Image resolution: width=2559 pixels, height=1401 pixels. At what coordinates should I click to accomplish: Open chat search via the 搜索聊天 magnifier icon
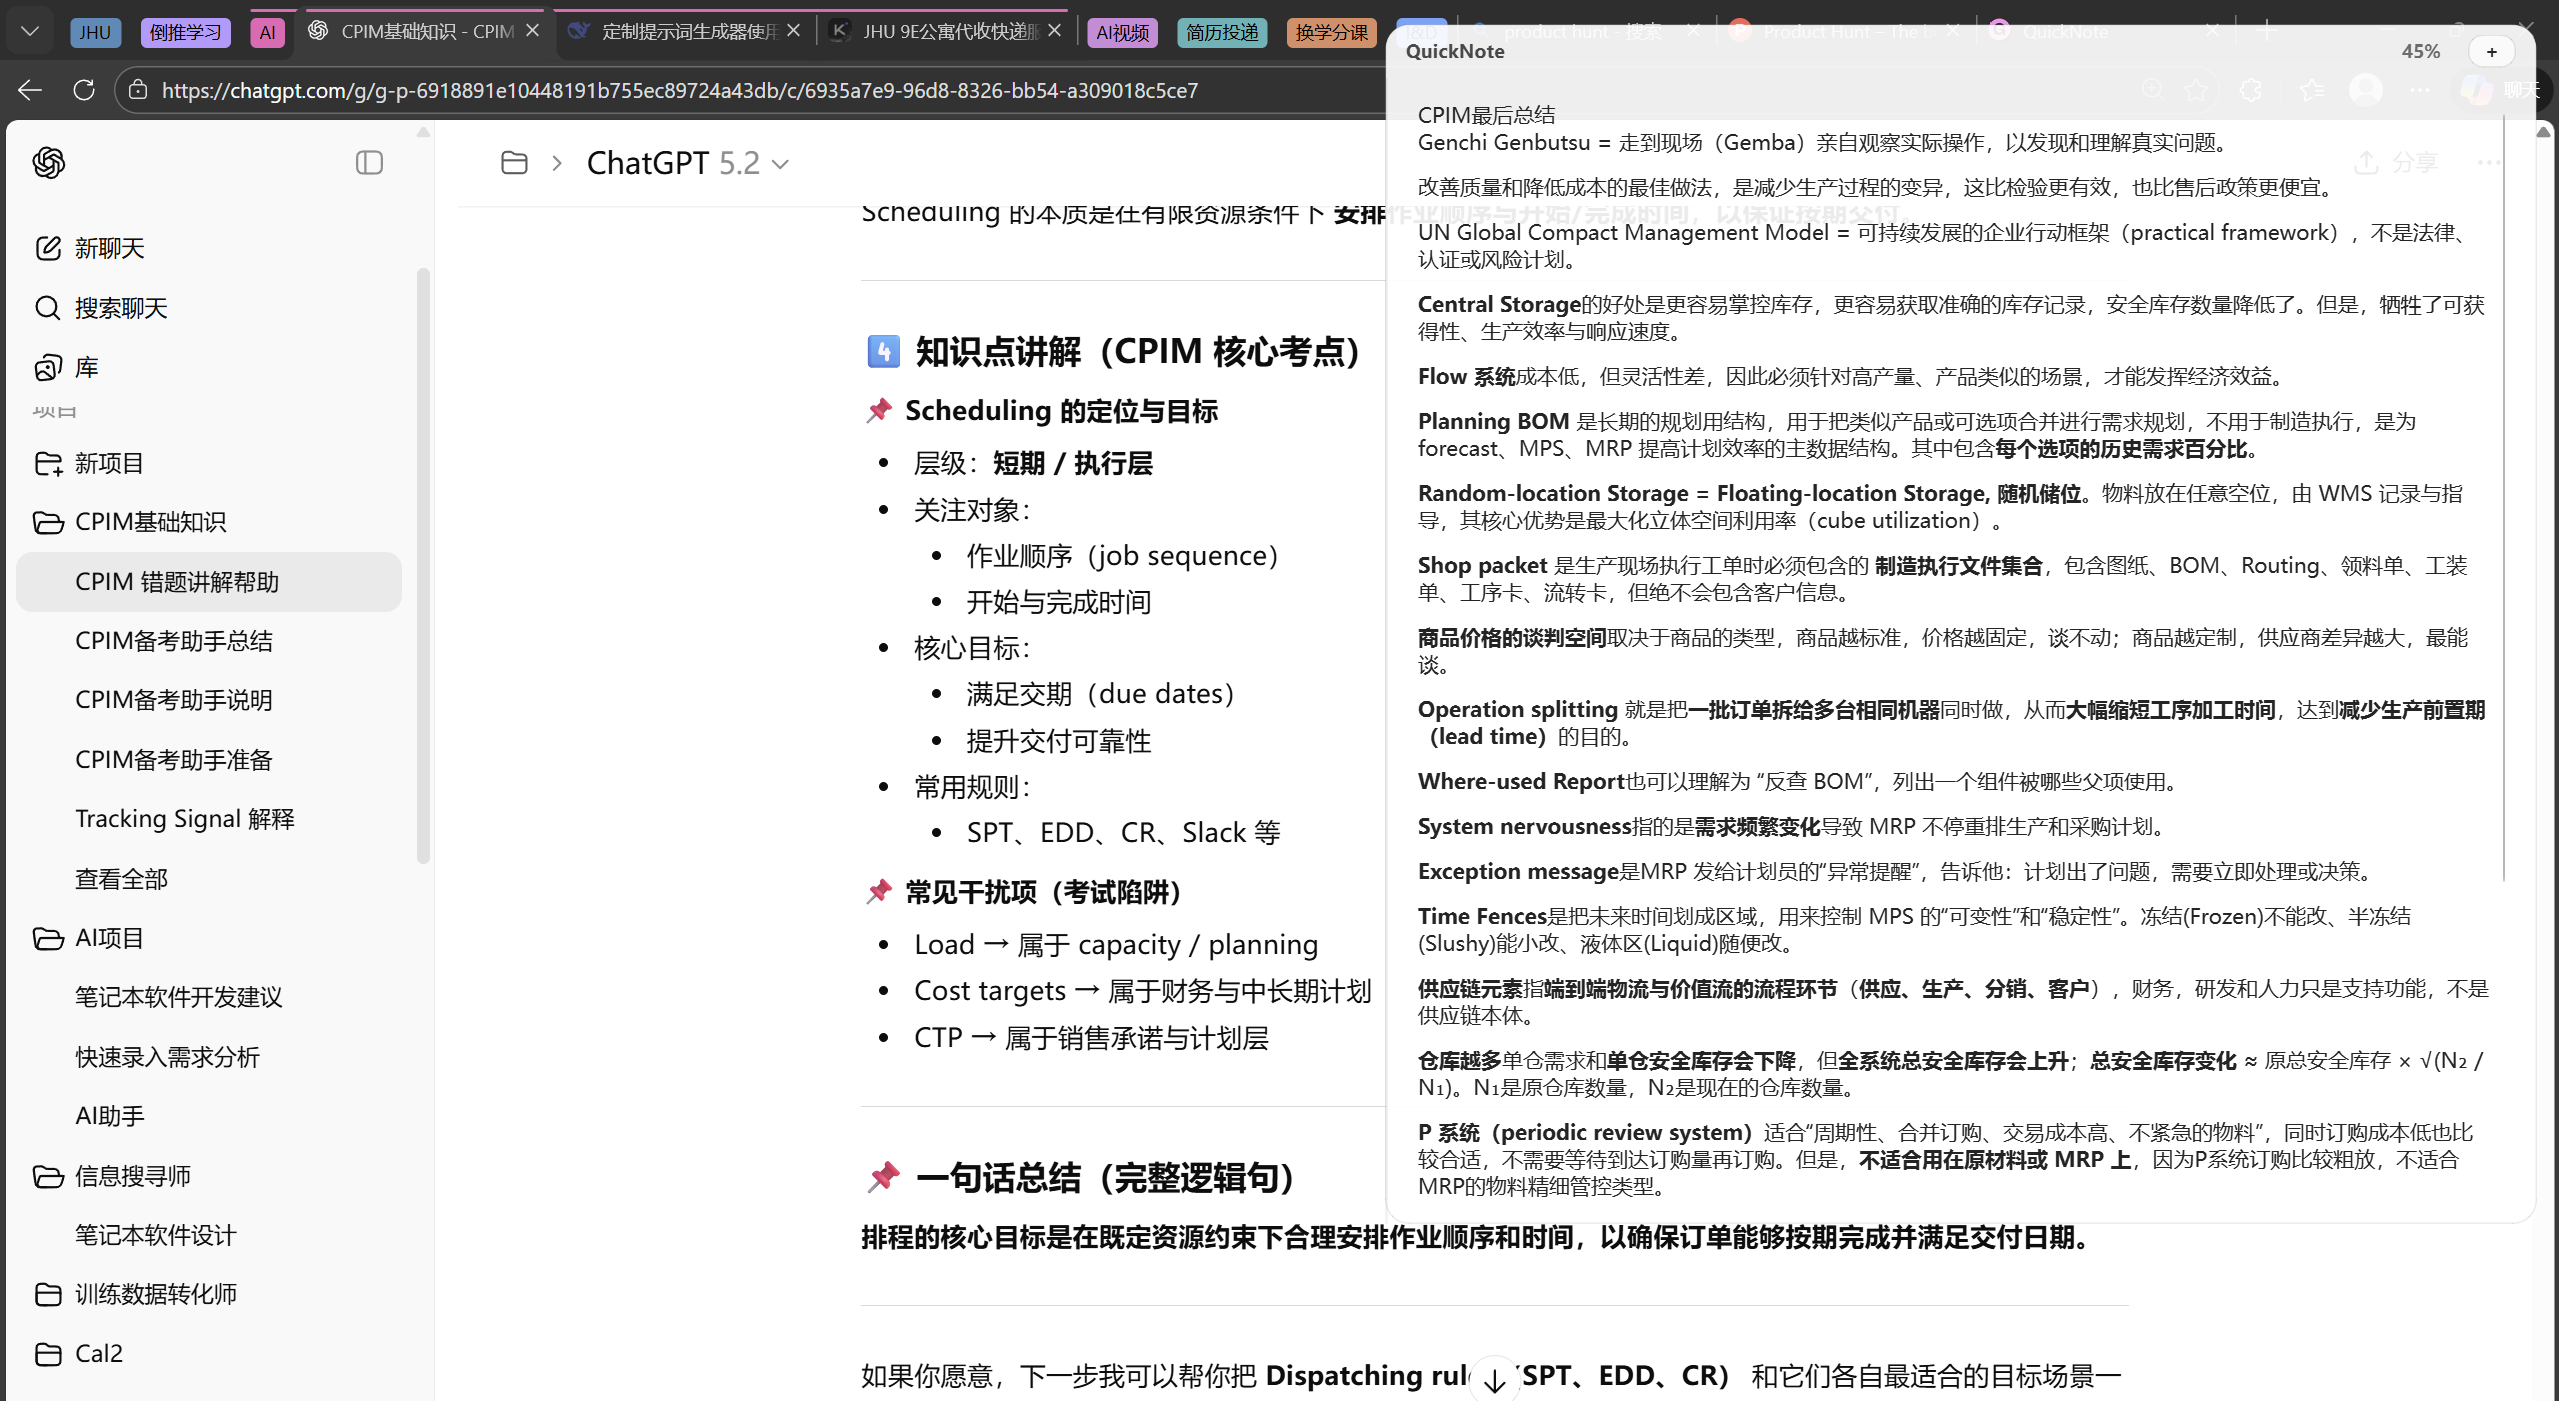click(47, 308)
